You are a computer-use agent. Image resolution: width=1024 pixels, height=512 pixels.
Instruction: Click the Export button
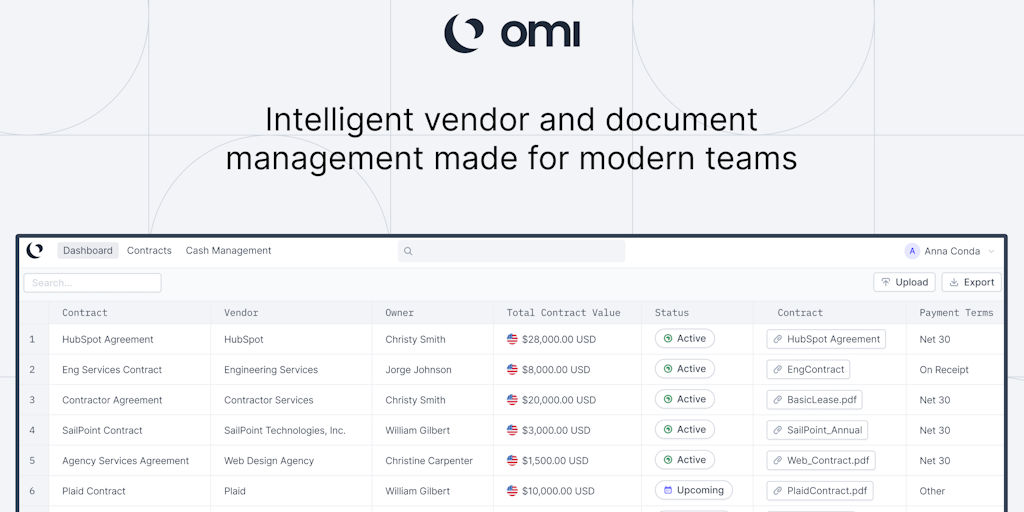[x=972, y=282]
